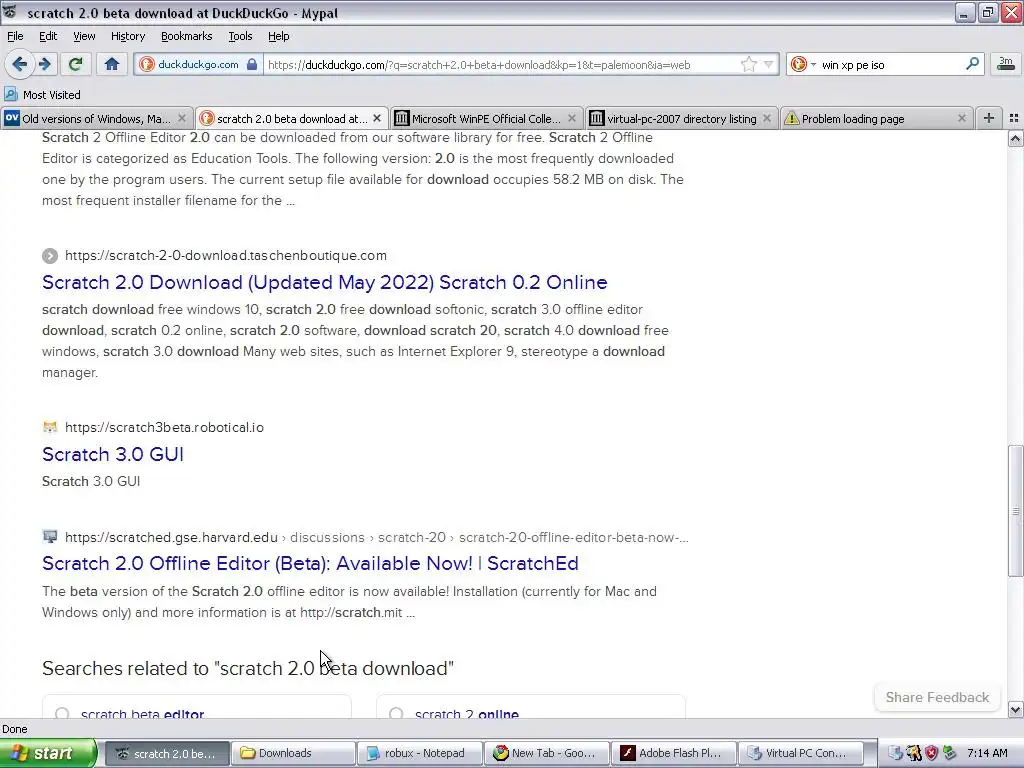Switch to Adobe Flash Player in taskbar
Image resolution: width=1024 pixels, height=768 pixels.
point(673,753)
